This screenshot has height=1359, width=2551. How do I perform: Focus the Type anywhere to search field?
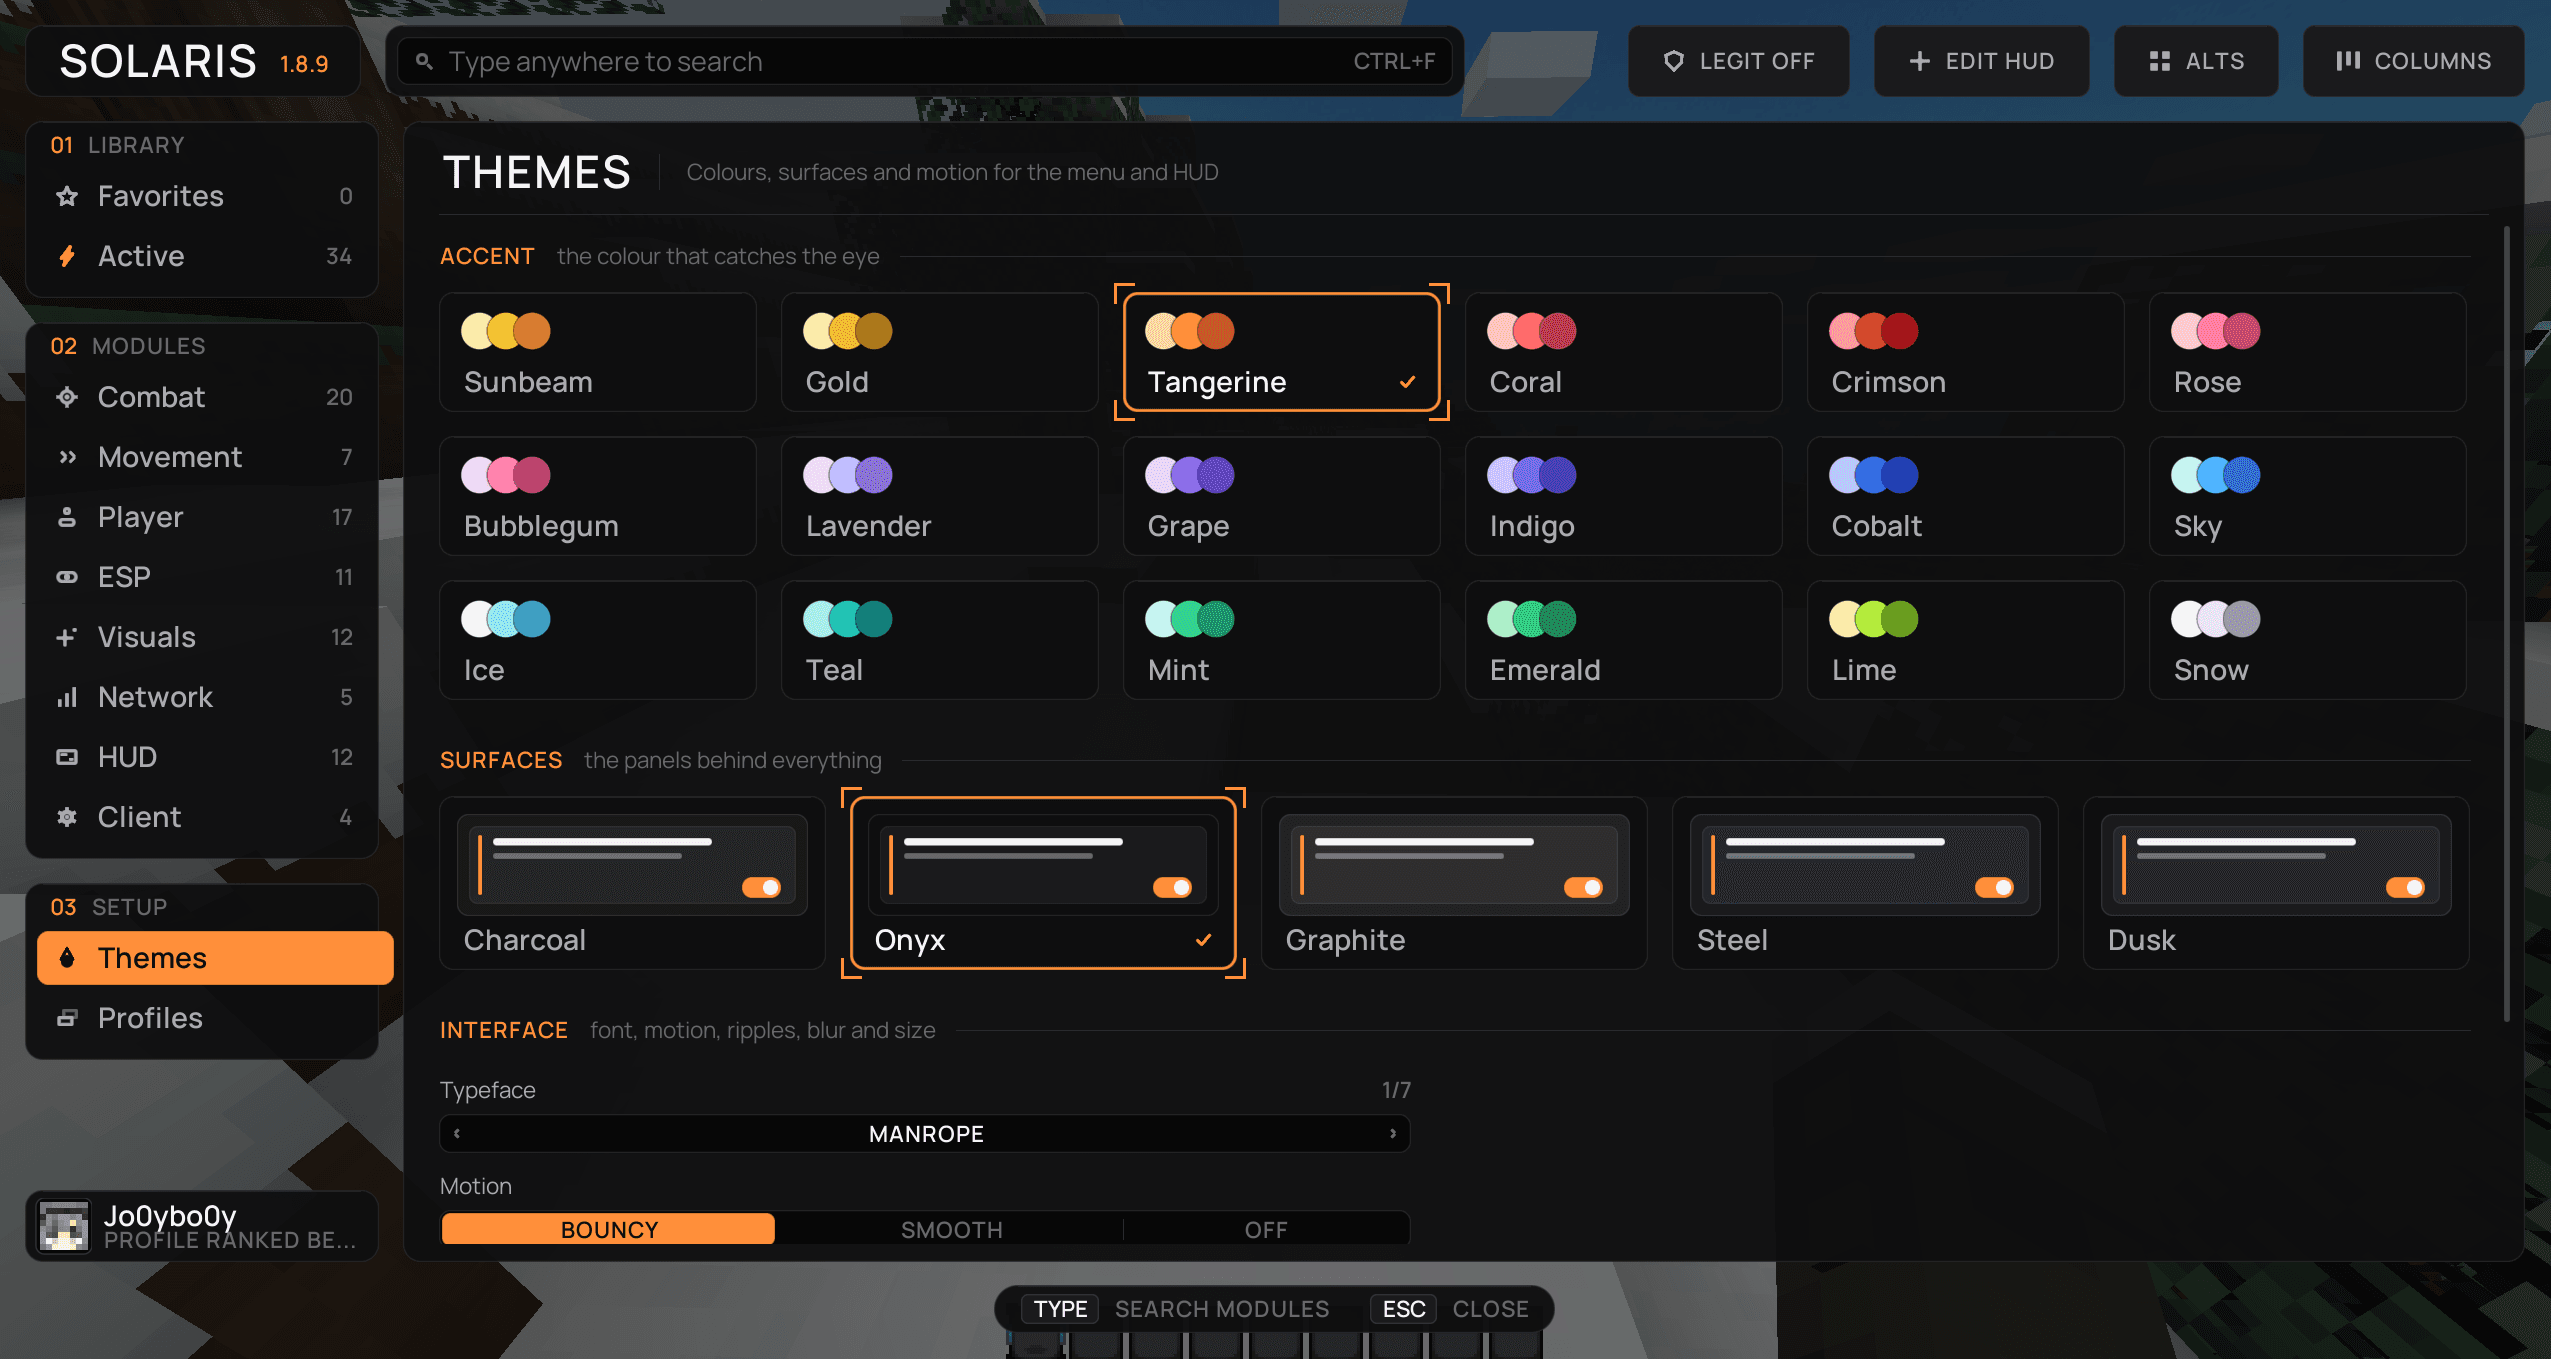coord(925,62)
